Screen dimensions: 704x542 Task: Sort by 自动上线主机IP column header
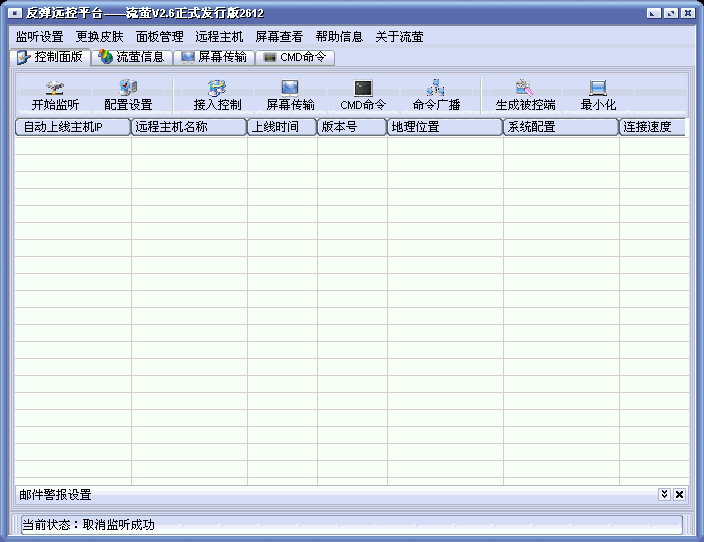[72, 127]
